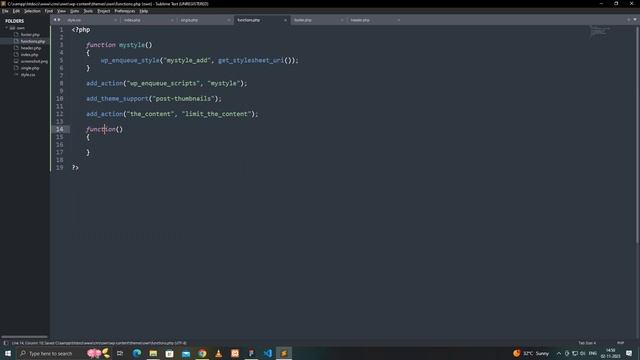The image size is (640, 360).
Task: Open header.php in the sidebar
Action: 31,48
